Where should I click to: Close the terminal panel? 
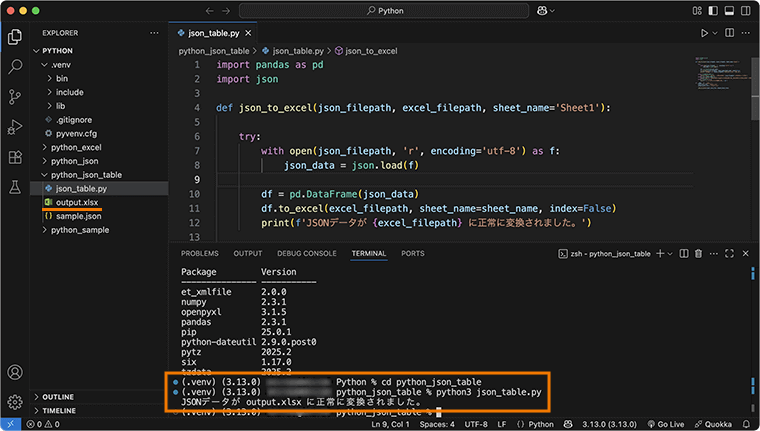(x=745, y=254)
